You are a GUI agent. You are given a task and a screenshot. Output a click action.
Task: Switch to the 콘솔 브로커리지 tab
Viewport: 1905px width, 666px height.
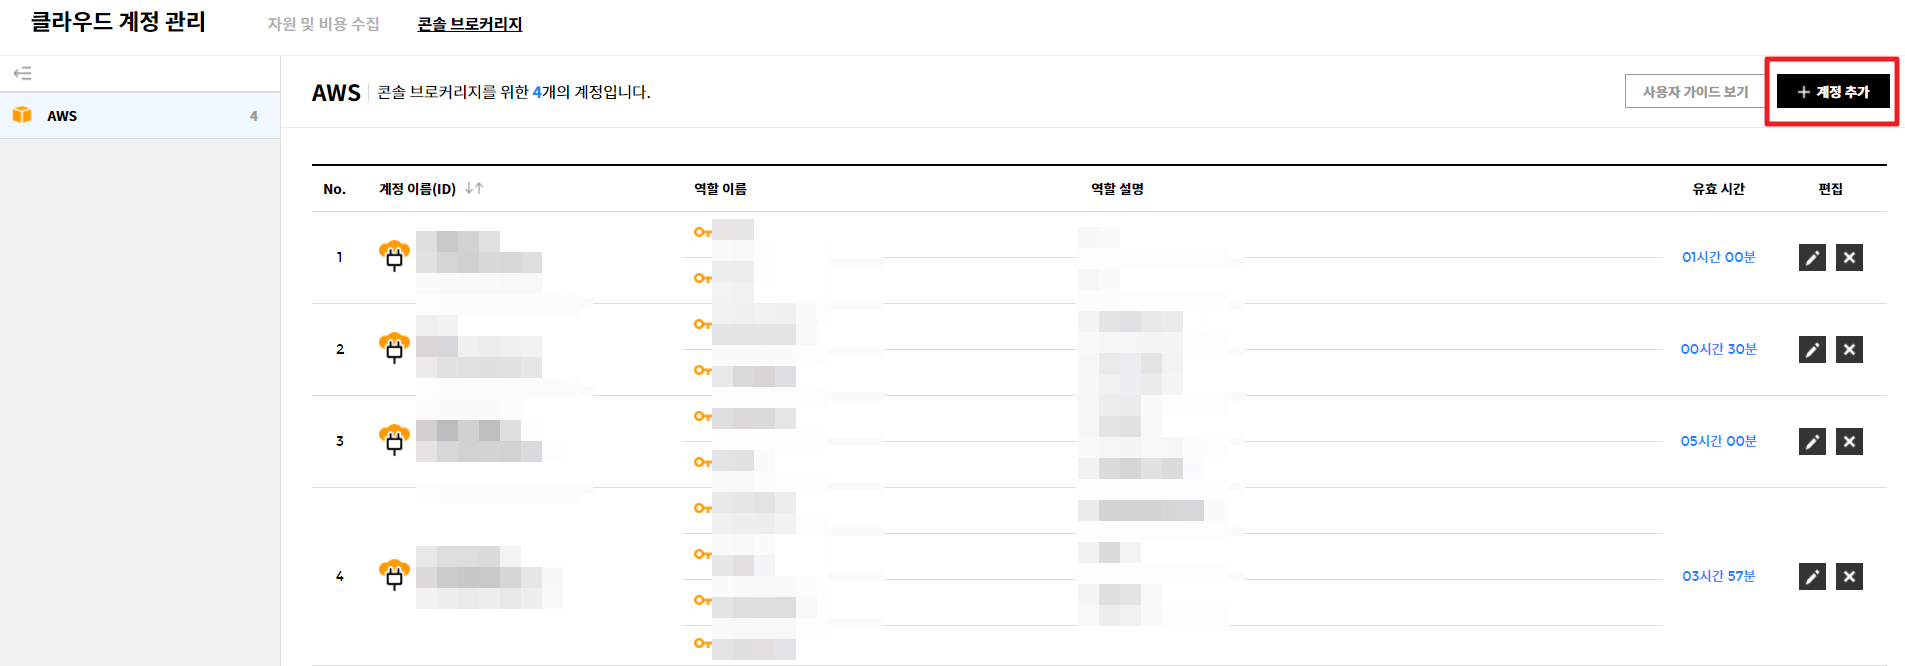coord(469,24)
